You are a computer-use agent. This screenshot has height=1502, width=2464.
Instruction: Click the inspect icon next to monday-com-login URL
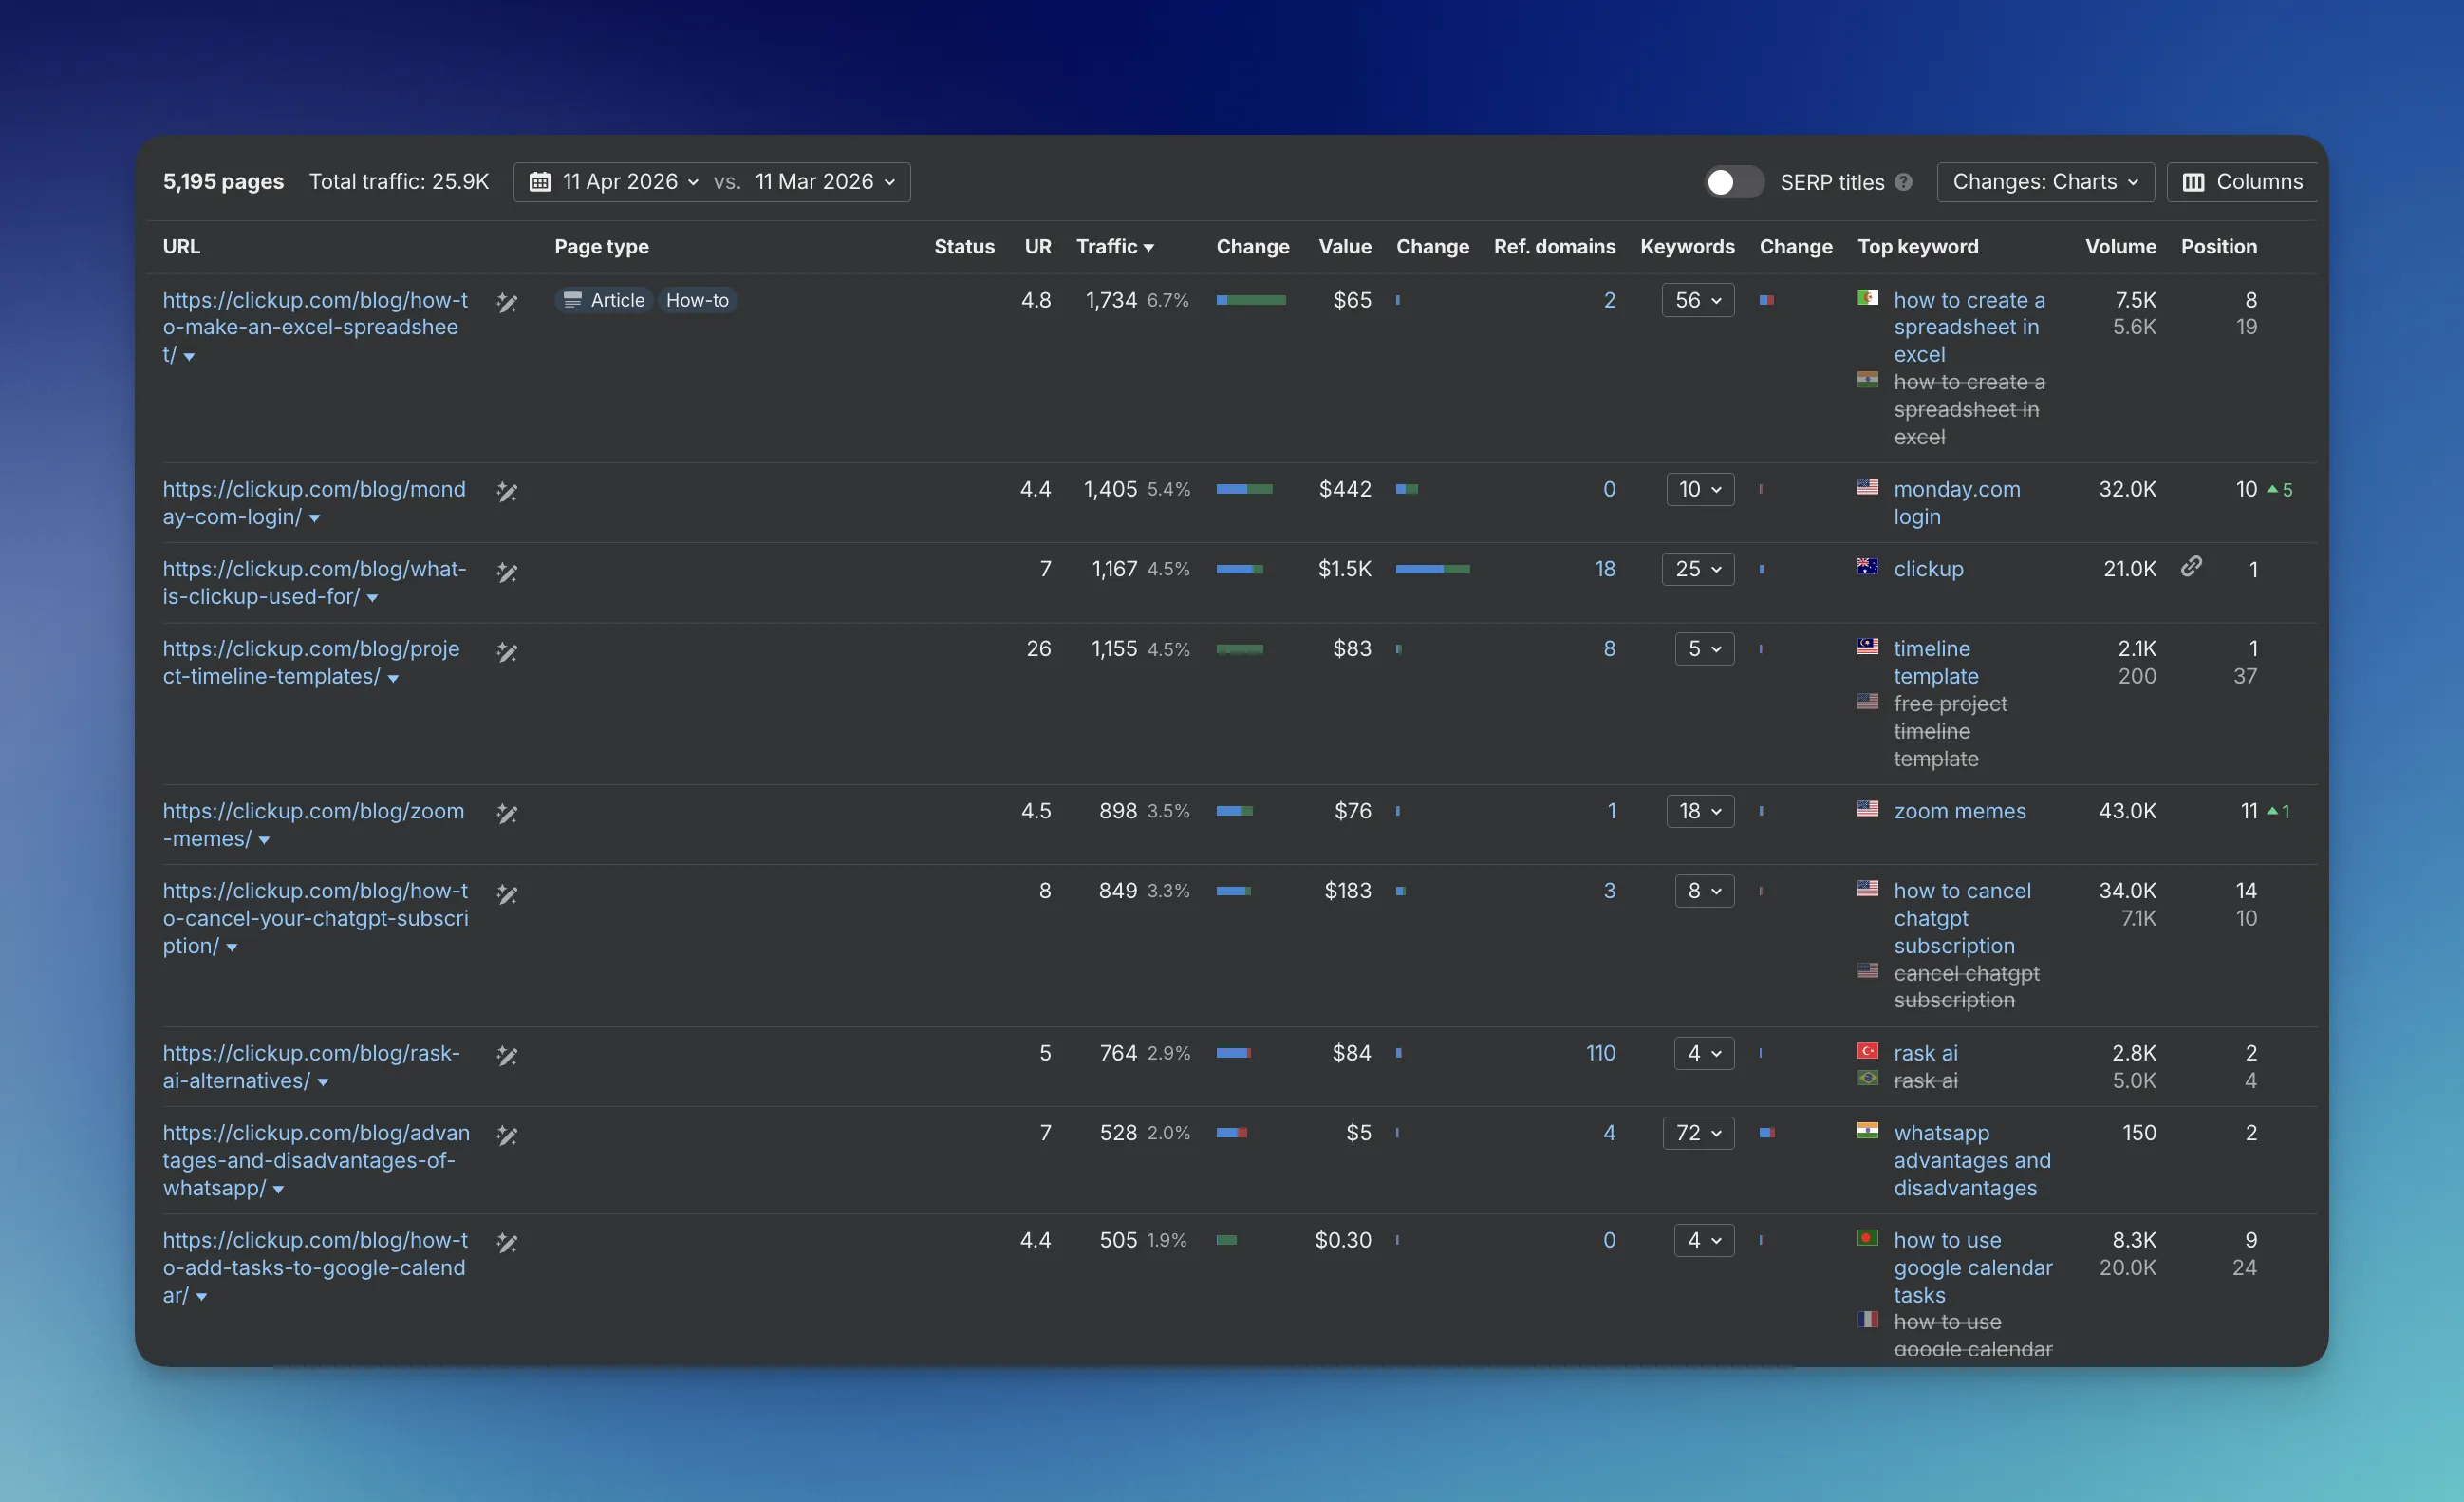pyautogui.click(x=507, y=491)
